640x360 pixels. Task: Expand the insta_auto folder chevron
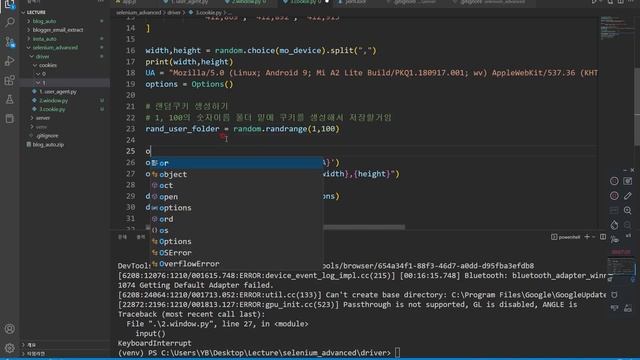tap(29, 39)
